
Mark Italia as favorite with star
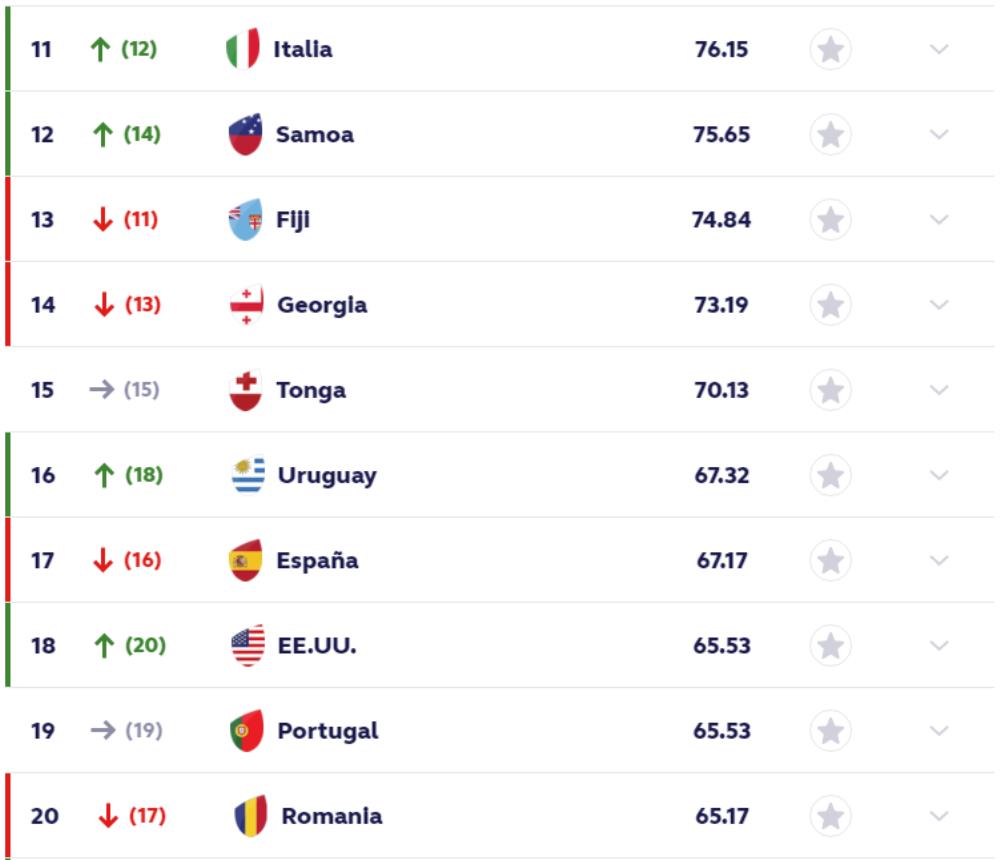coord(830,49)
